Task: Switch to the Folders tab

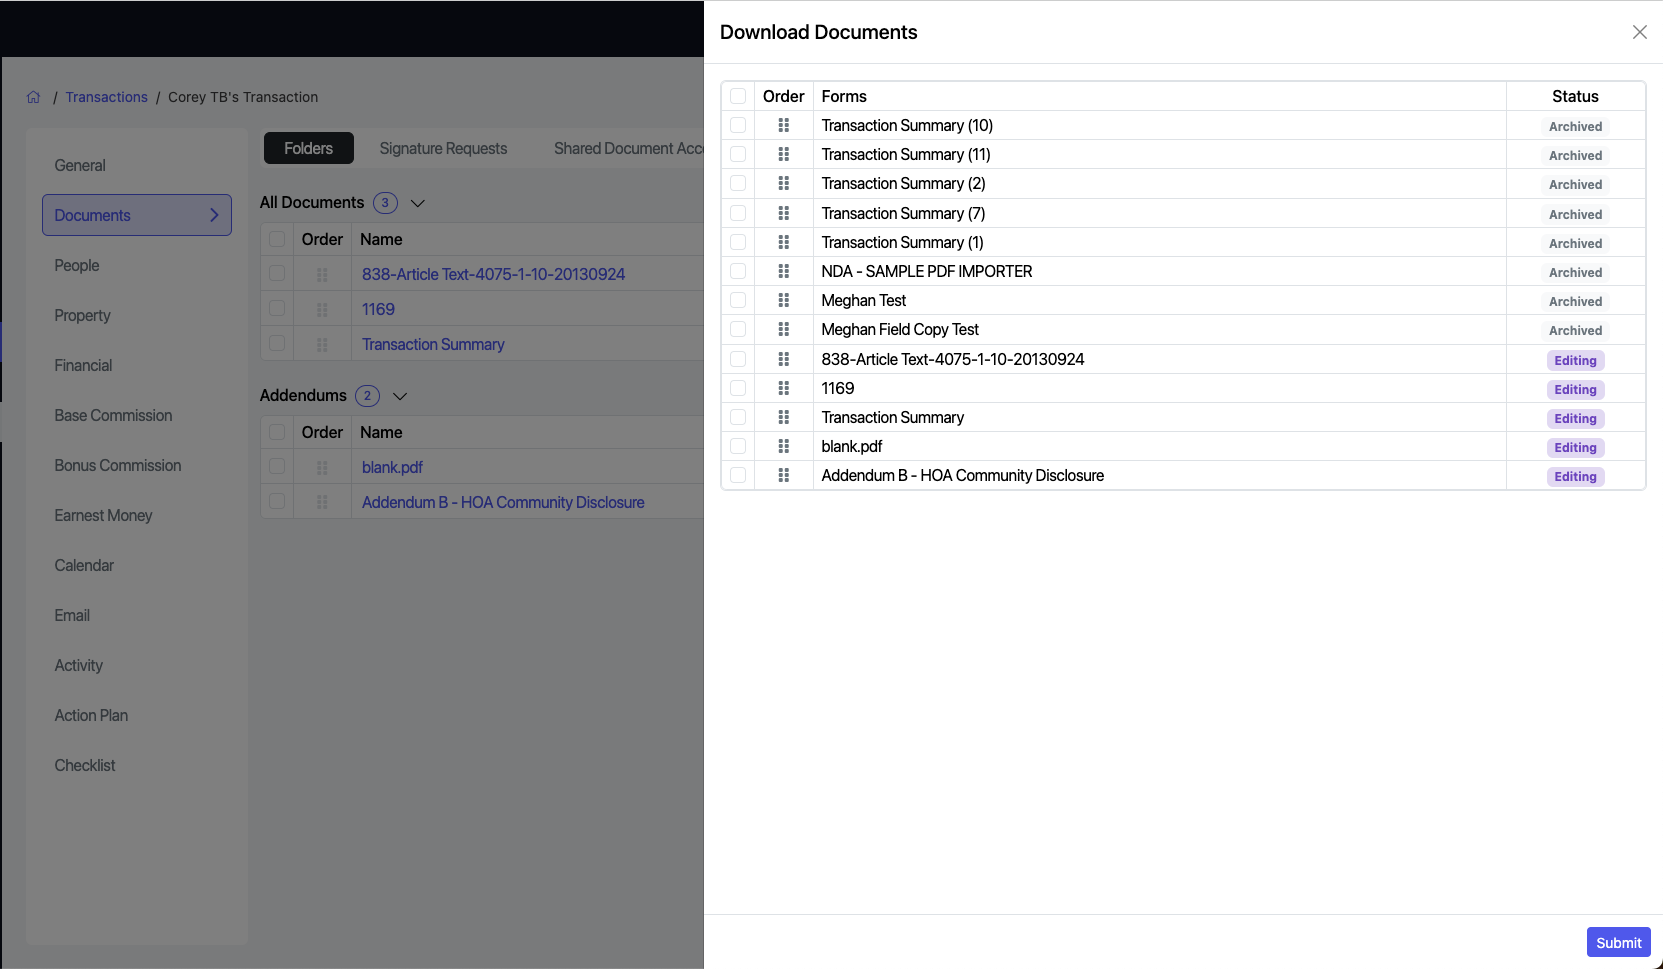Action: click(309, 148)
